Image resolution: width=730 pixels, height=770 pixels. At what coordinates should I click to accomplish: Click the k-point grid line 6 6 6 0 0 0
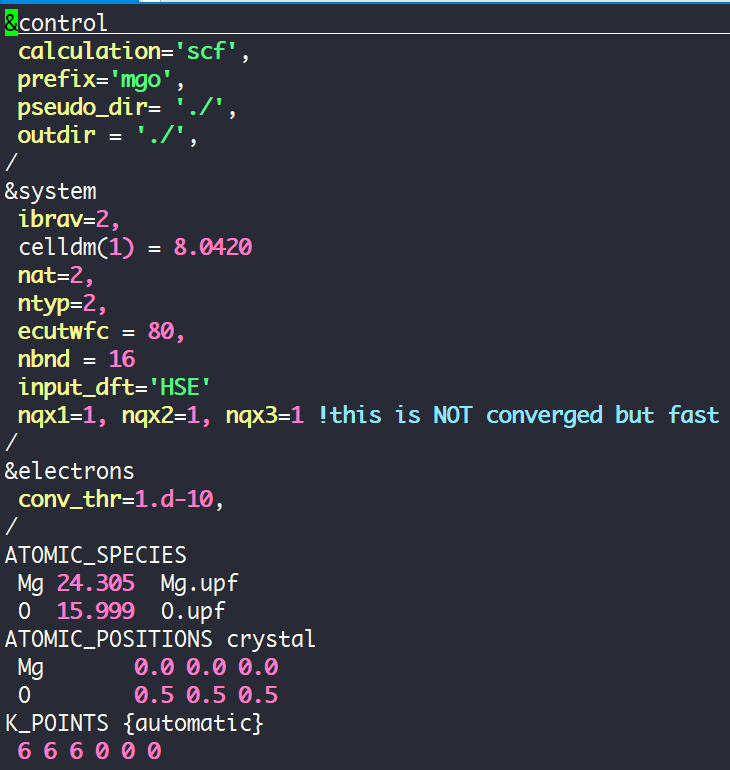click(x=89, y=751)
